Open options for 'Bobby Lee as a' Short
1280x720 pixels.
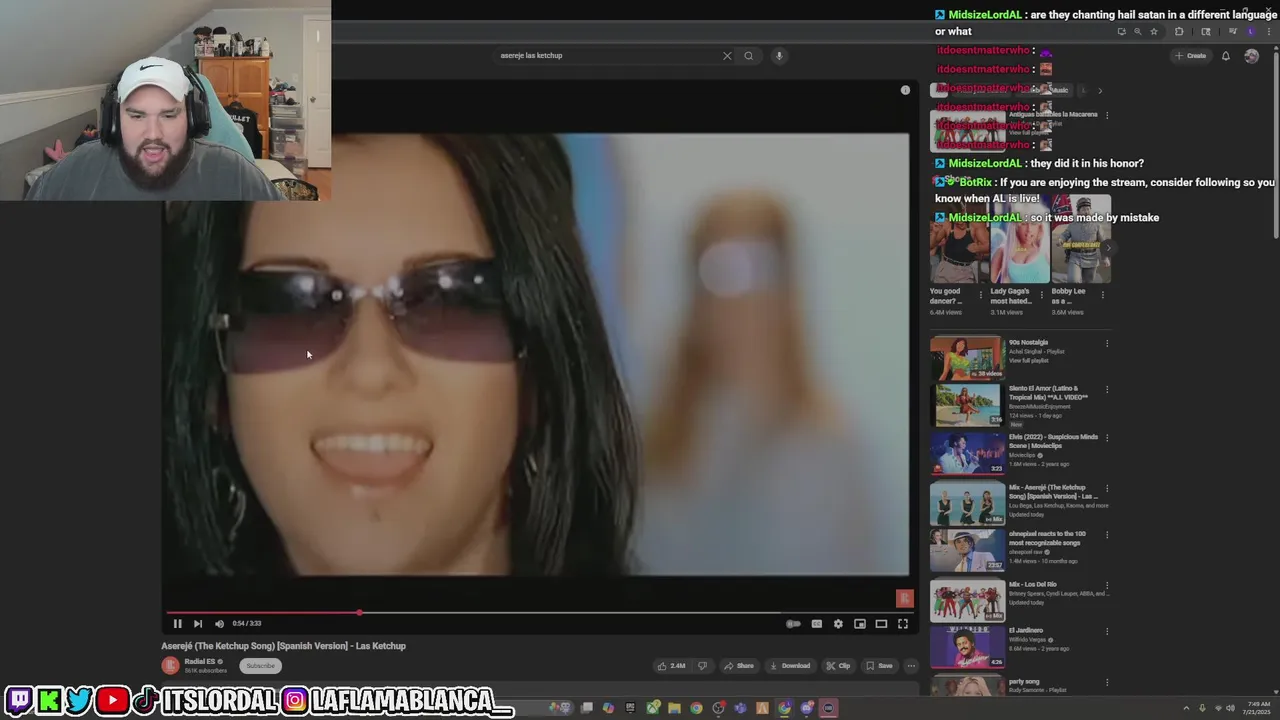click(x=1103, y=295)
